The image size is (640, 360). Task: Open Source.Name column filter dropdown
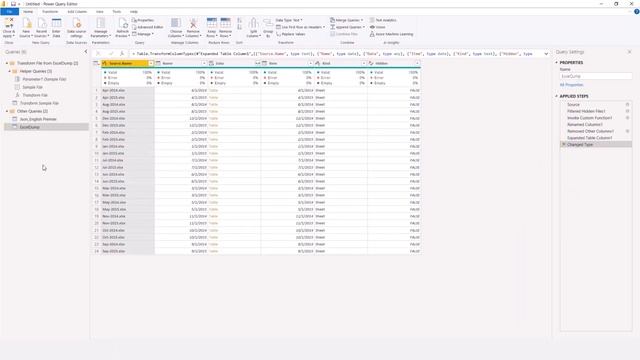151,63
